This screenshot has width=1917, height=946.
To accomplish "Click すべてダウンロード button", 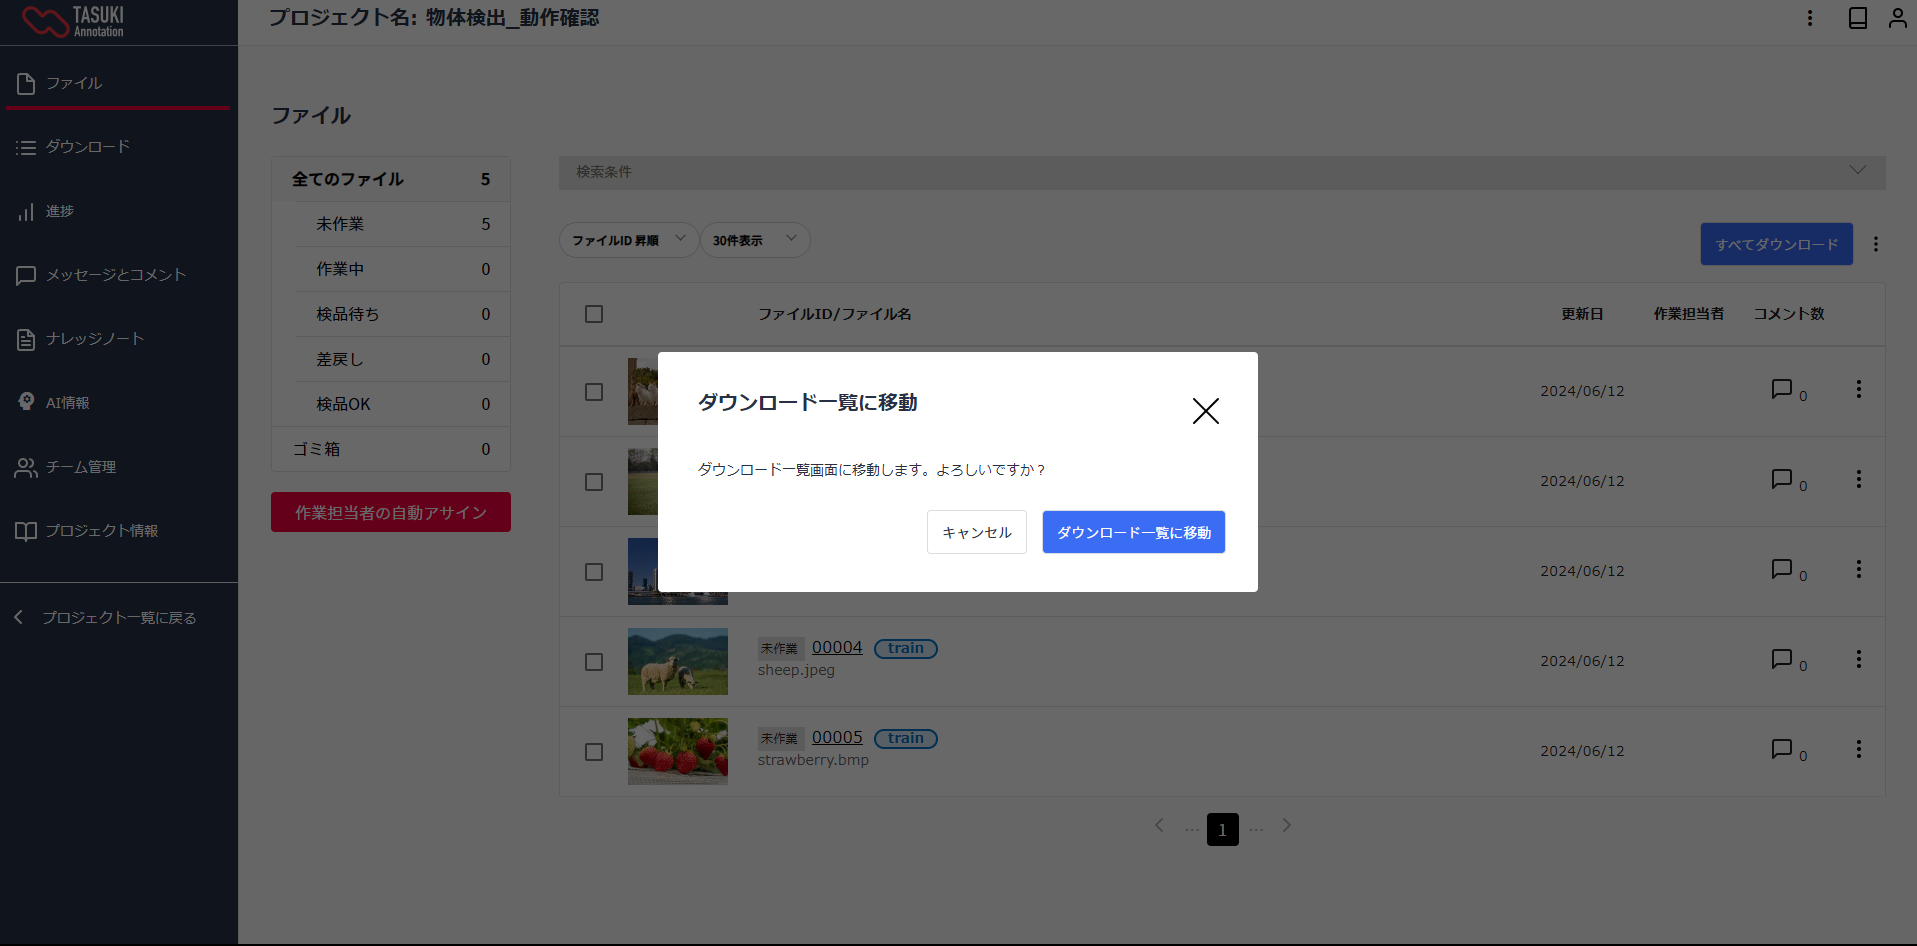I will (1776, 244).
